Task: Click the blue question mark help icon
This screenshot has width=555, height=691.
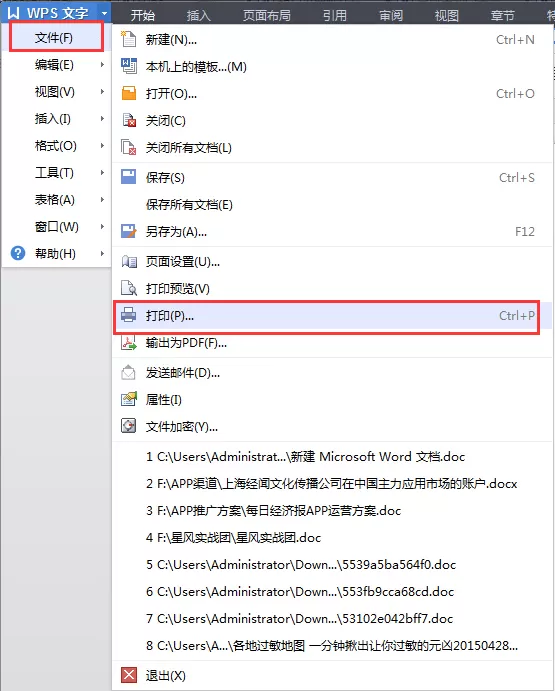Action: pyautogui.click(x=18, y=253)
